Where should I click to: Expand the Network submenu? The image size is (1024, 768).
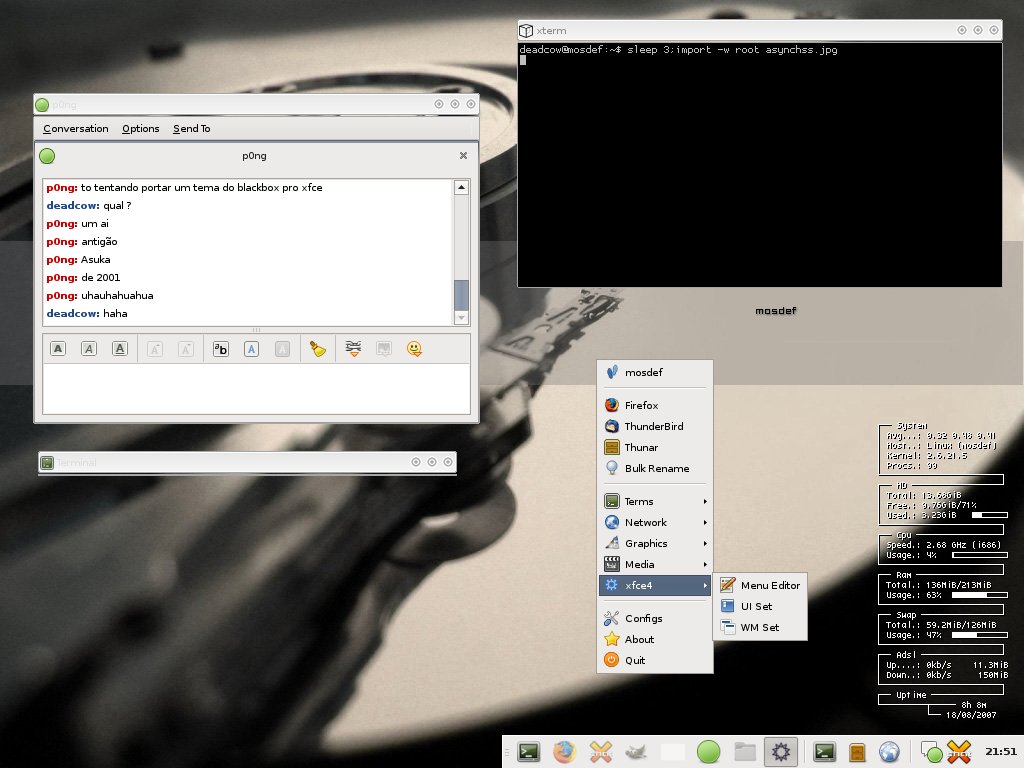point(655,522)
